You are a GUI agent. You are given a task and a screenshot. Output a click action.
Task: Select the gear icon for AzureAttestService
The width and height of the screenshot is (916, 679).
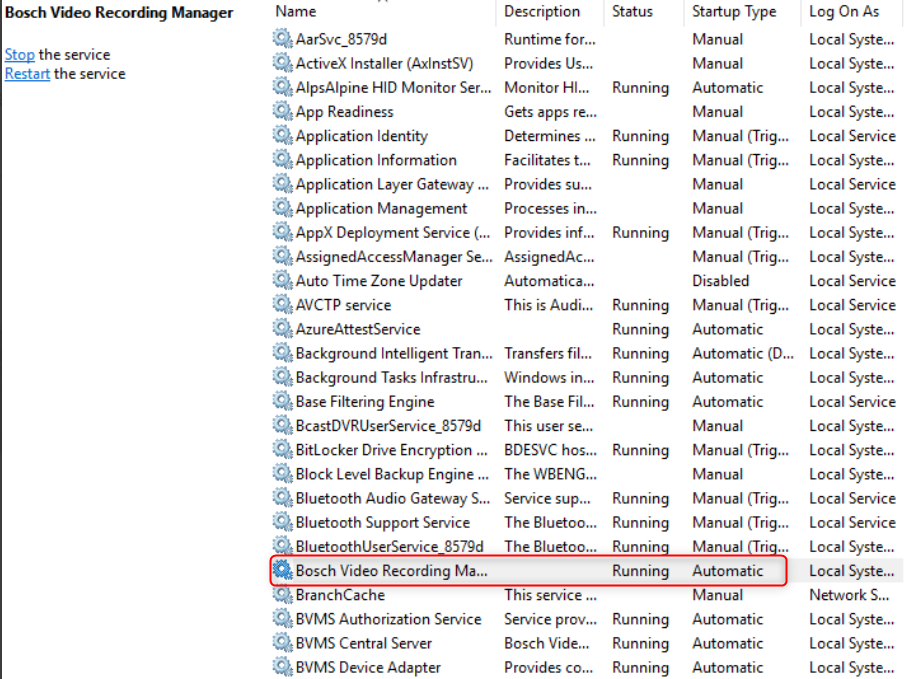[283, 328]
